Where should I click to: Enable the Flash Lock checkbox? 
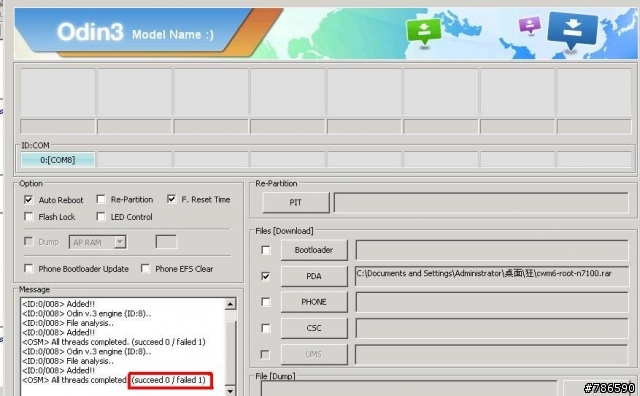29,216
